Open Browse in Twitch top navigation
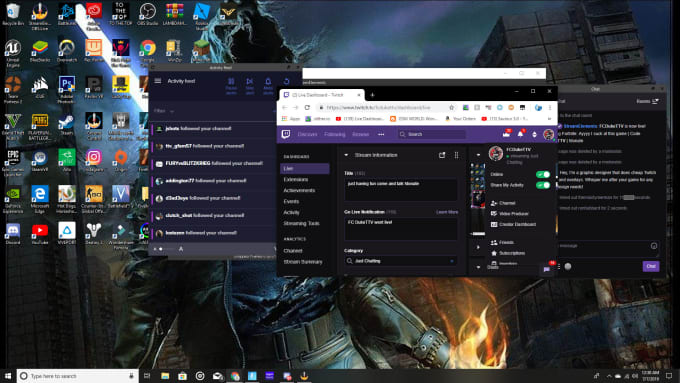The image size is (680, 383). (x=360, y=134)
